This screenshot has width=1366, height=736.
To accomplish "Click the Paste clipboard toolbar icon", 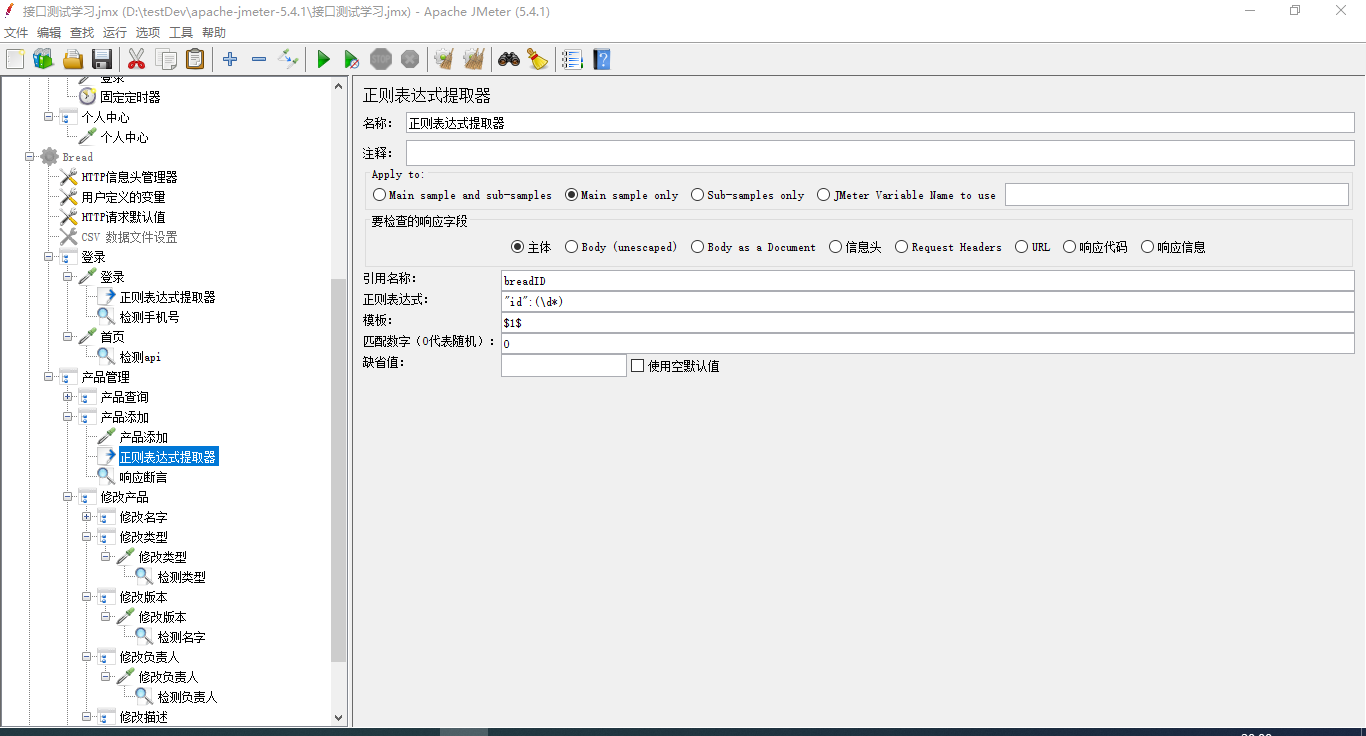I will click(x=195, y=60).
